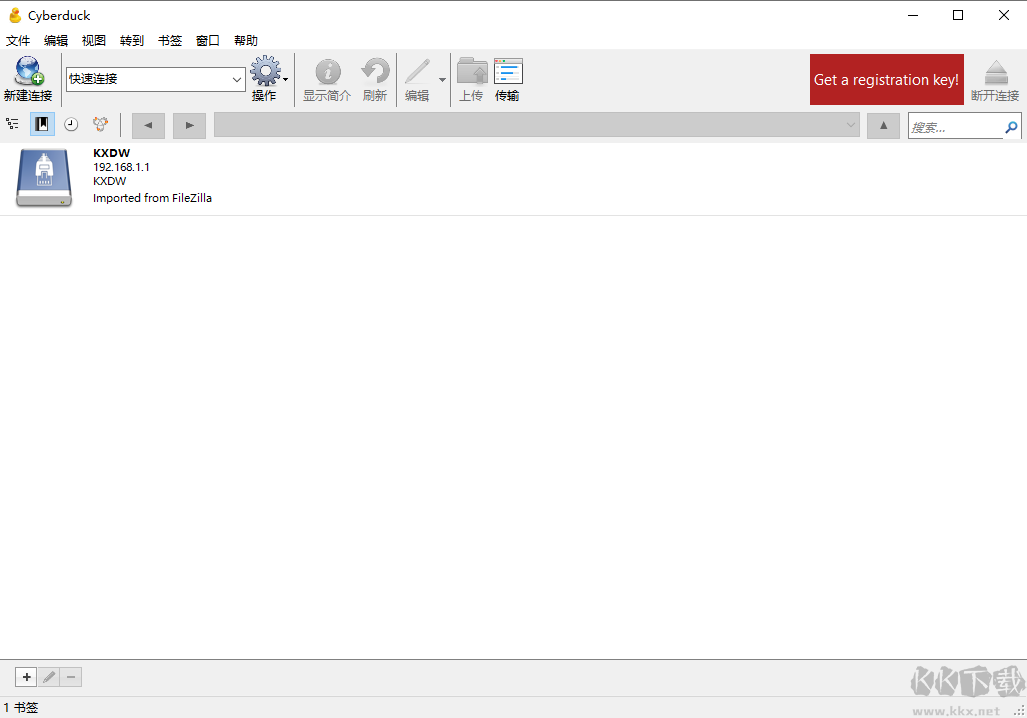Show Bonjour bookmarks icon
The image size is (1027, 718).
100,124
